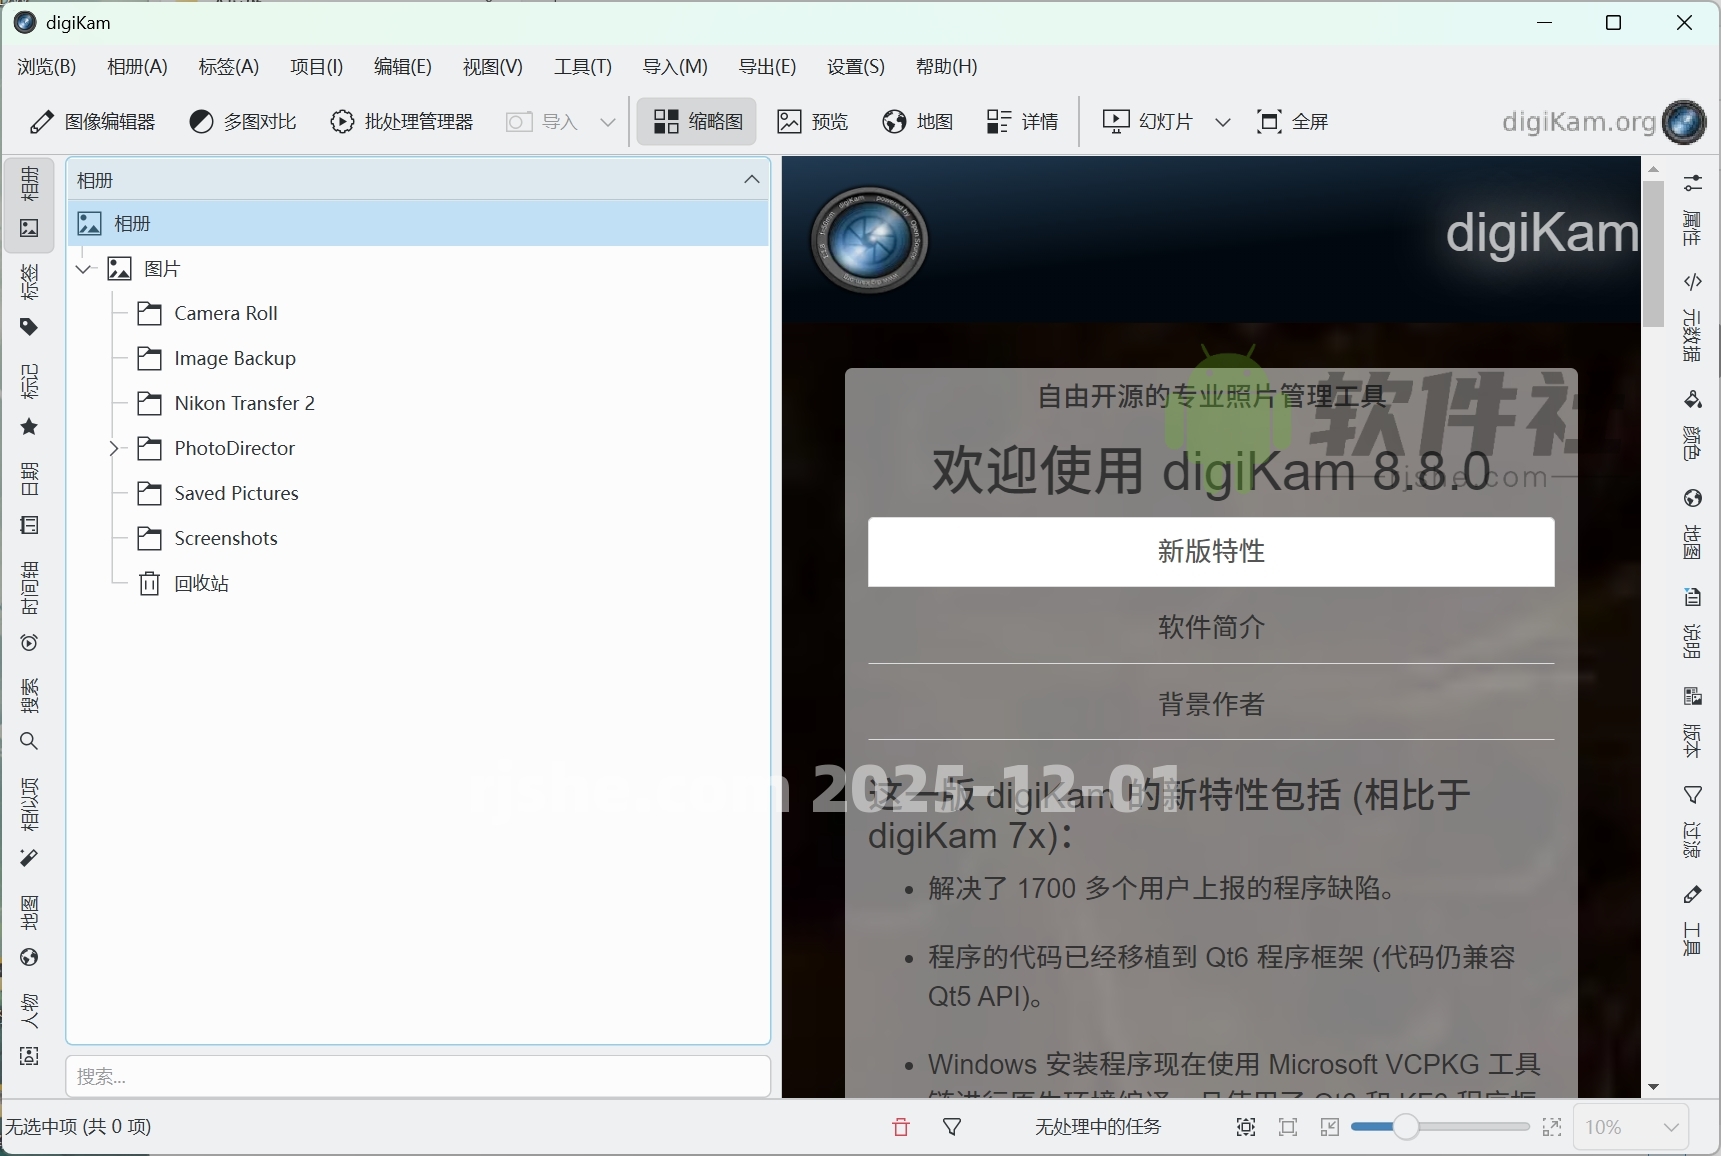Open the 图像编辑器 image editor
The height and width of the screenshot is (1156, 1721).
pos(95,121)
